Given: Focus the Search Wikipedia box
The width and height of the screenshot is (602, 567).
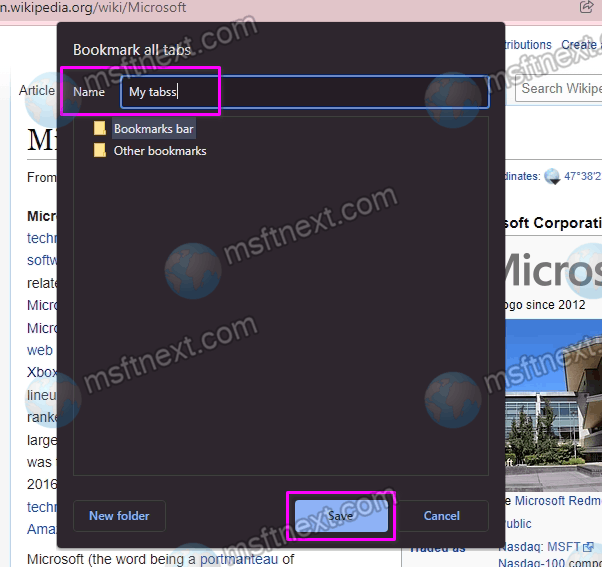Looking at the screenshot, I should click(558, 88).
